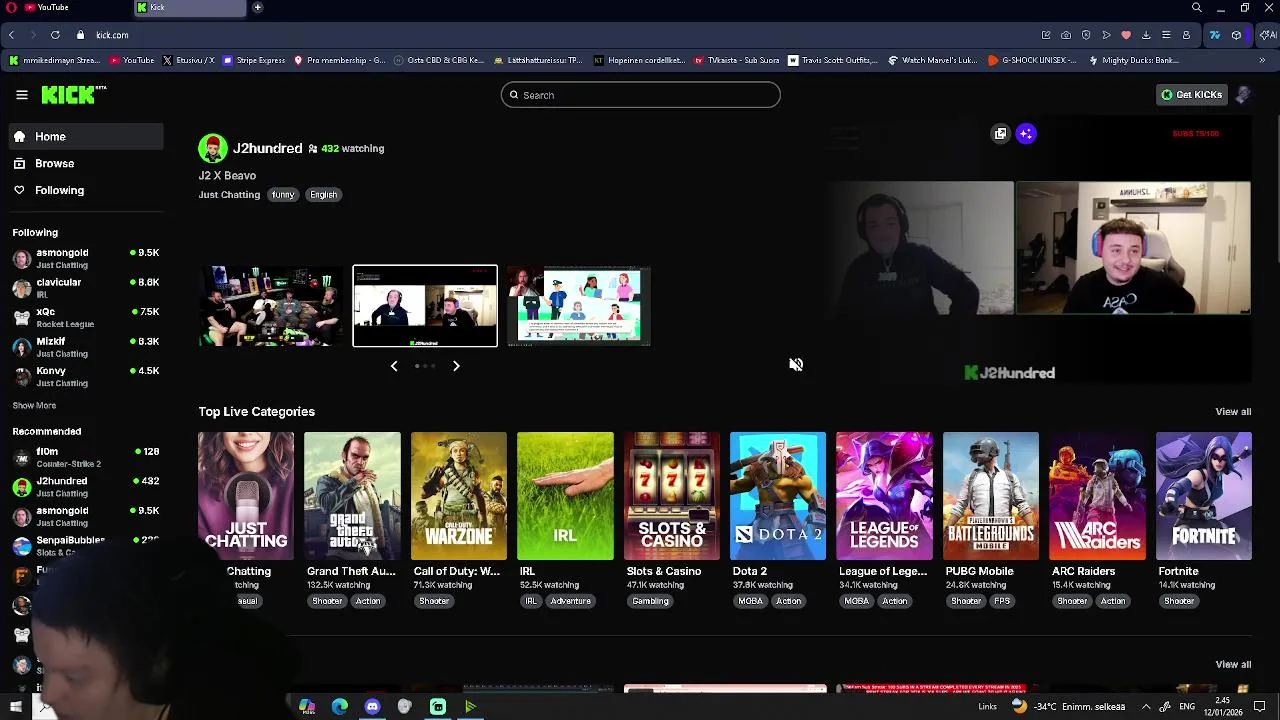Open the hamburger sidebar menu
Screen dimensions: 1280x720
(x=22, y=95)
